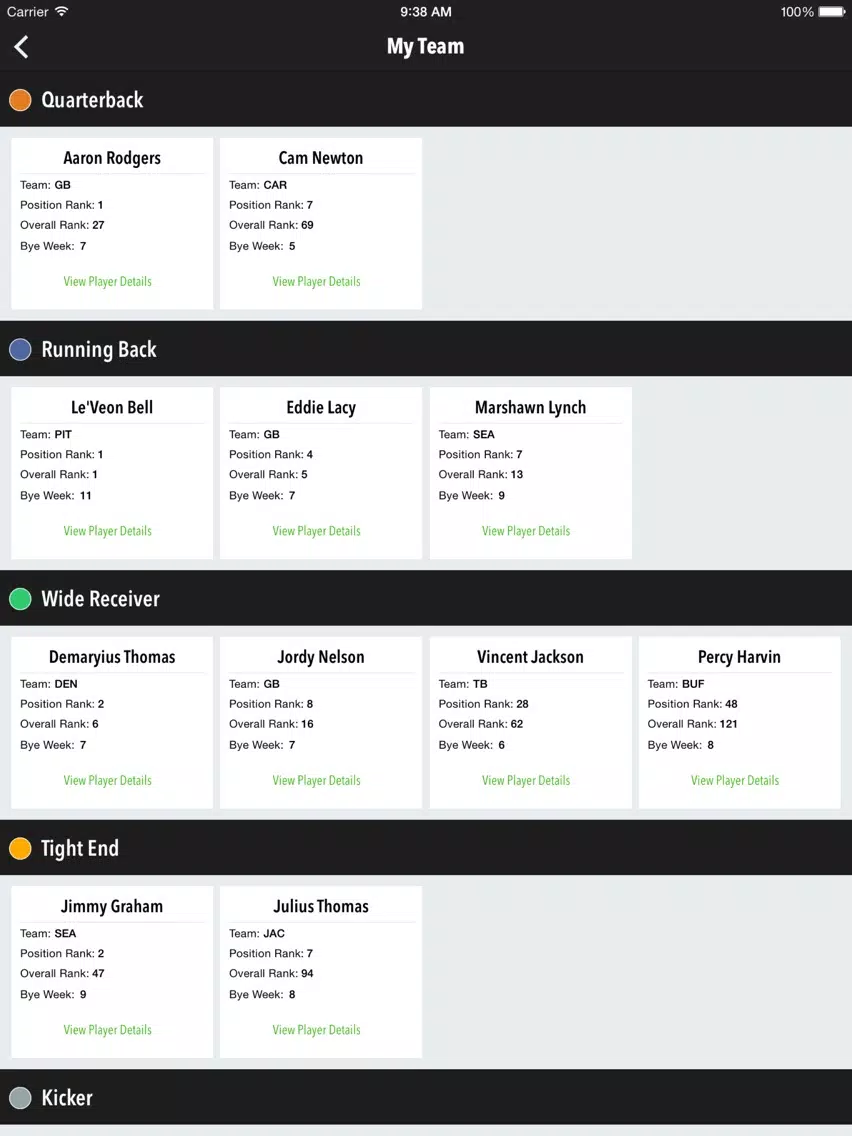
Task: View Player Details for Marshawn Lynch
Action: click(526, 530)
